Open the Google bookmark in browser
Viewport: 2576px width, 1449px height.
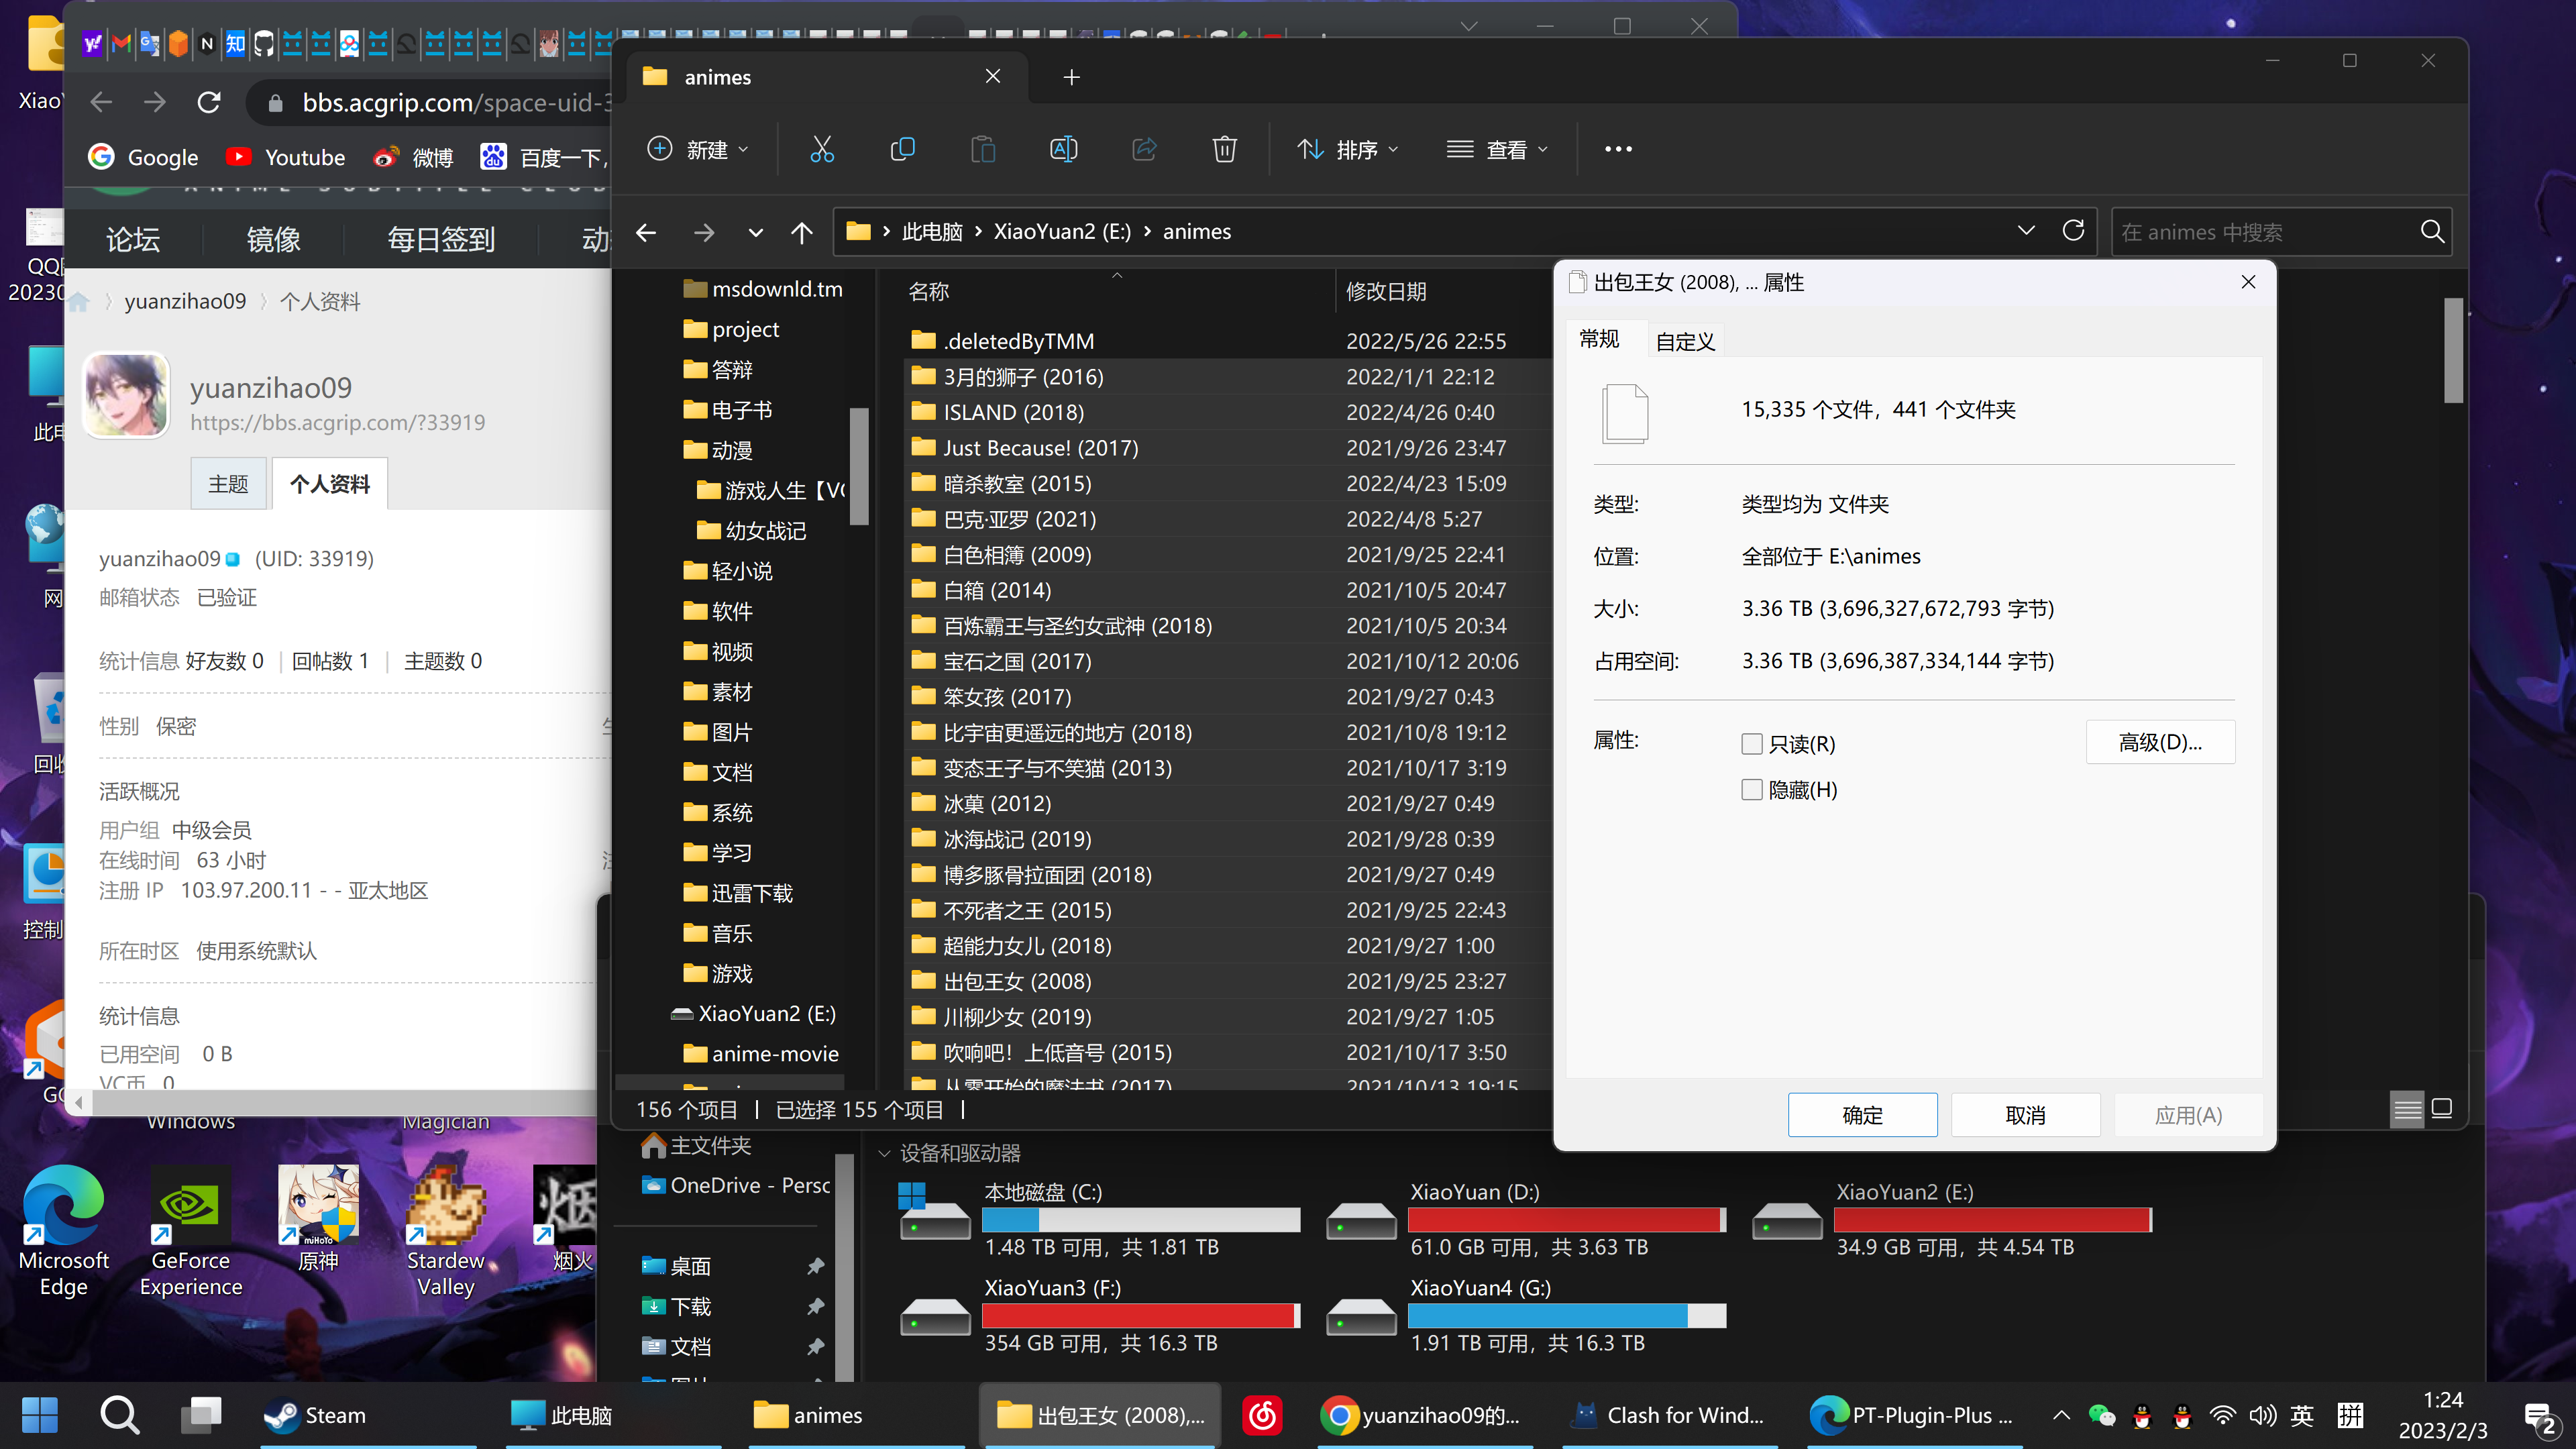pyautogui.click(x=144, y=157)
